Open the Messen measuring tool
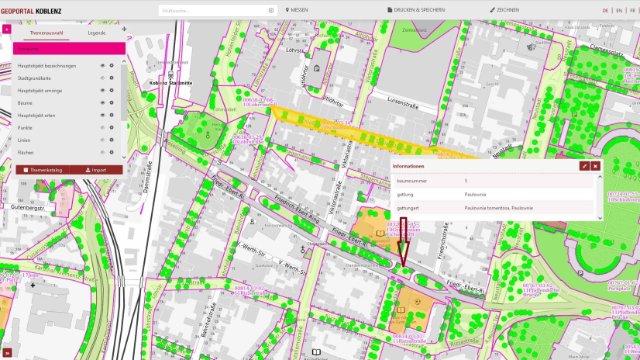The height and width of the screenshot is (360, 640). [297, 10]
